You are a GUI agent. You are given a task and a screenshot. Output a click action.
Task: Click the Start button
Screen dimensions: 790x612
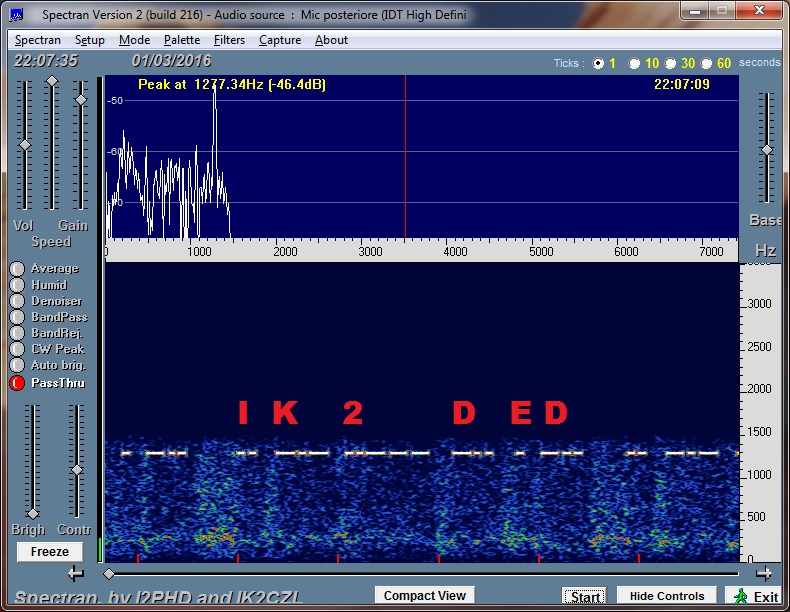(584, 596)
